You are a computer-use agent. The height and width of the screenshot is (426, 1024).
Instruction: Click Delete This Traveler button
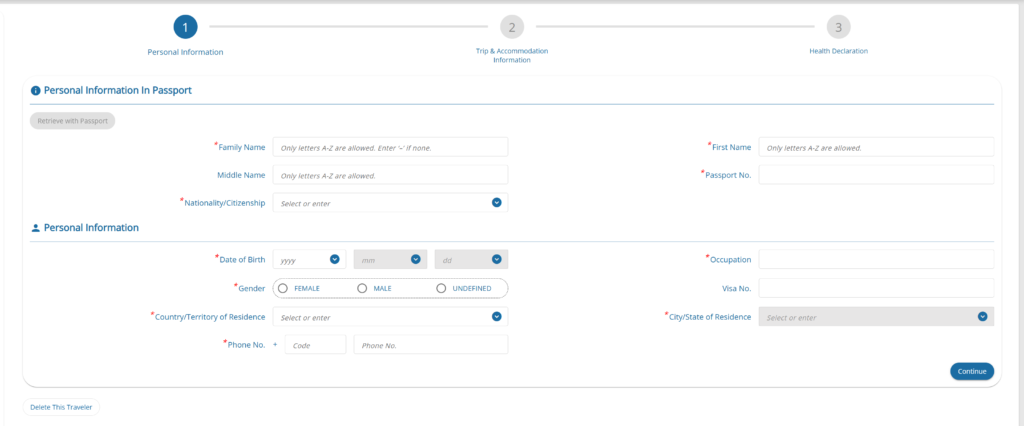(61, 407)
